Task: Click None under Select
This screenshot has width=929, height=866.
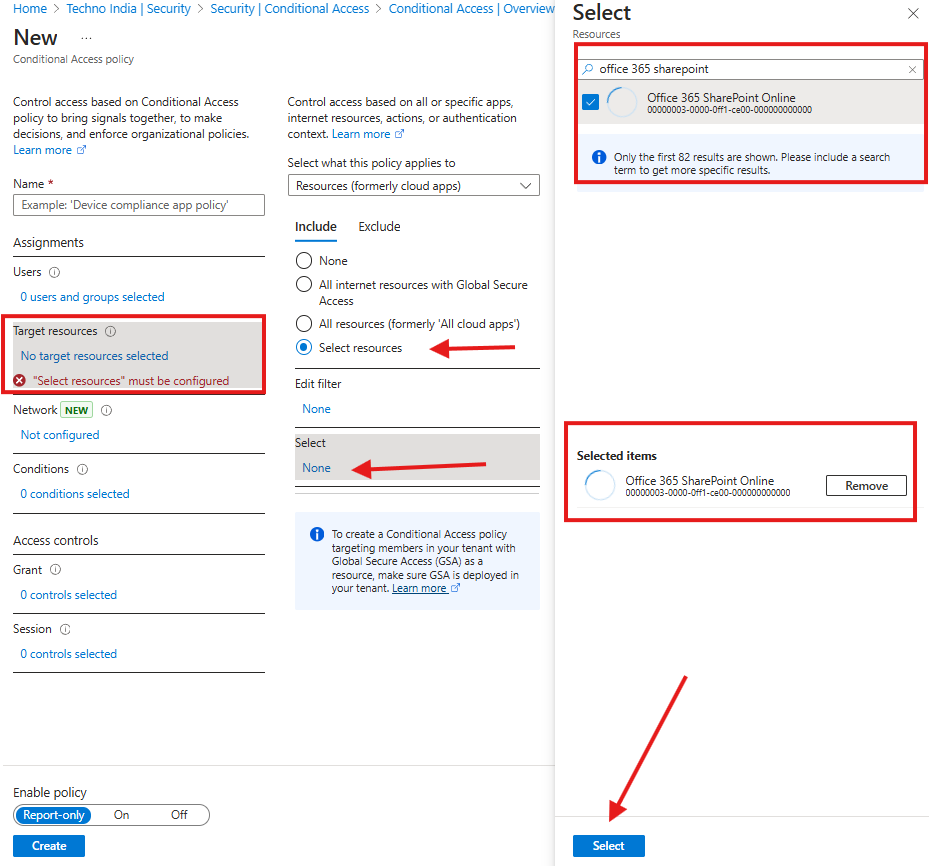Action: [316, 468]
